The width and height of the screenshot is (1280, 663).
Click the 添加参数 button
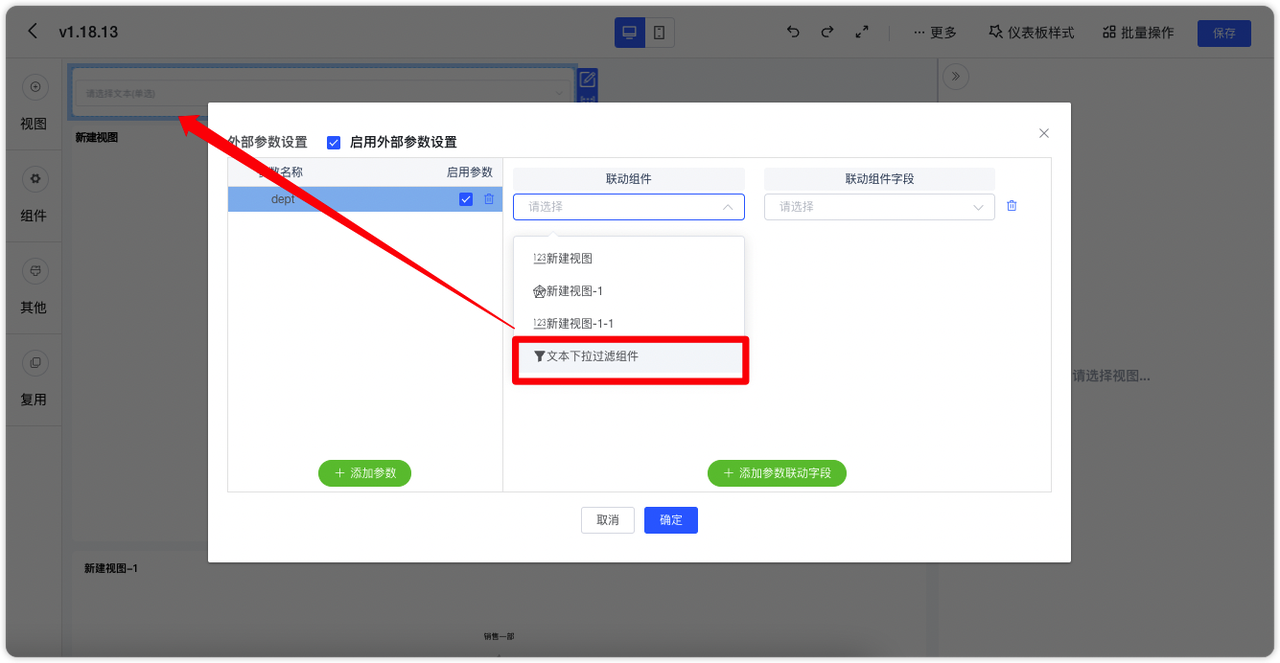[x=365, y=473]
